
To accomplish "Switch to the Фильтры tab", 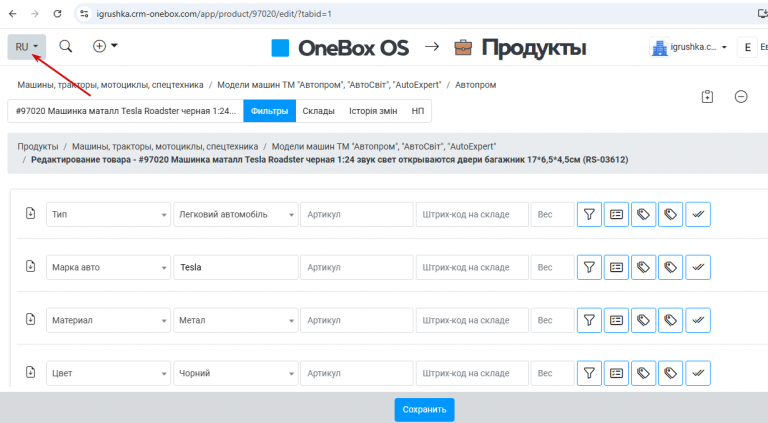I will point(269,111).
